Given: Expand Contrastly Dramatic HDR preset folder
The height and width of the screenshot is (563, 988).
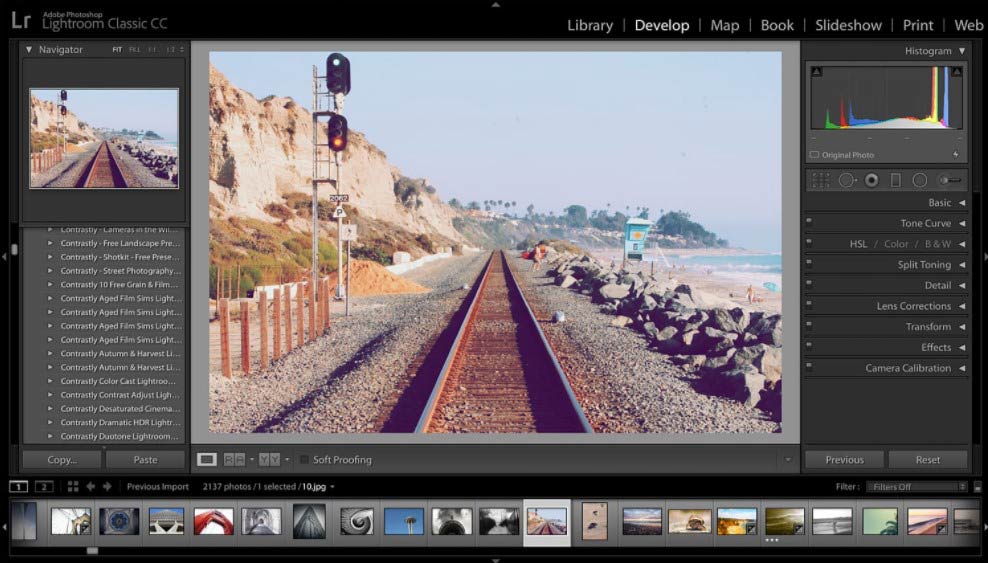Looking at the screenshot, I should [50, 423].
